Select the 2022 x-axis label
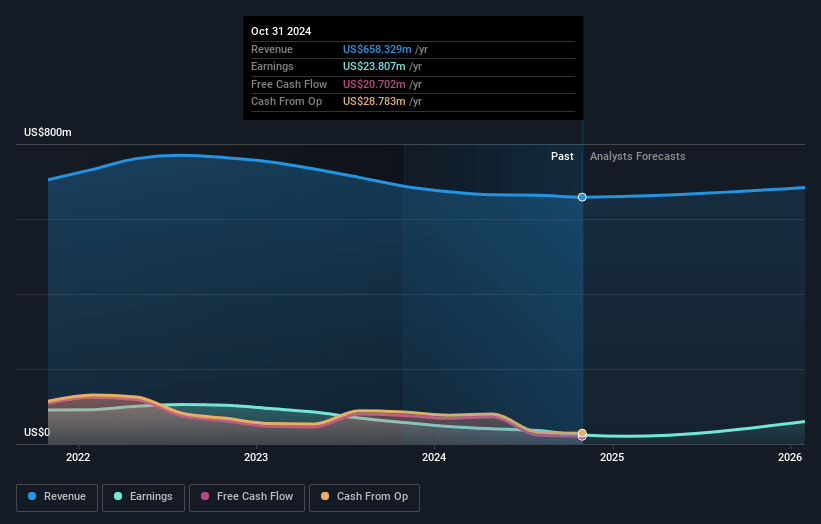The width and height of the screenshot is (821, 524). click(x=78, y=457)
